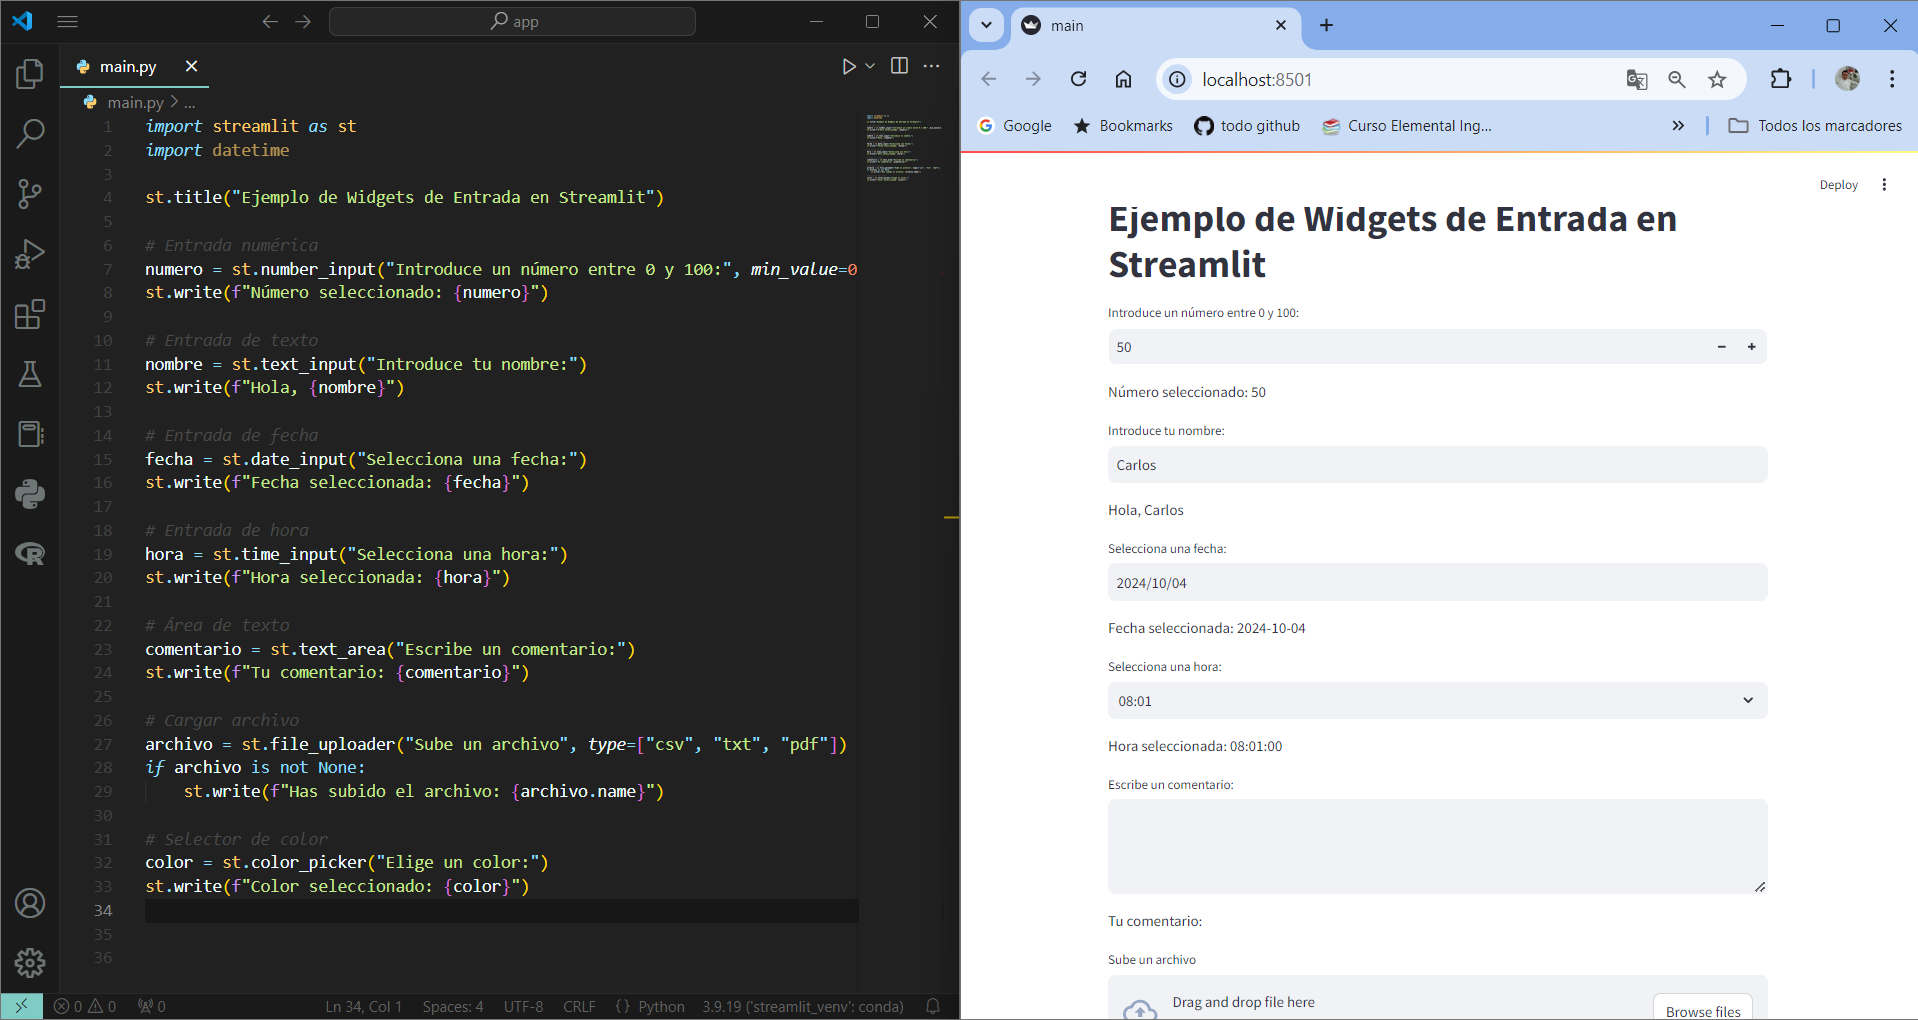Open the Python extension sidebar icon
Screen dimensions: 1918x1020
[x=30, y=494]
